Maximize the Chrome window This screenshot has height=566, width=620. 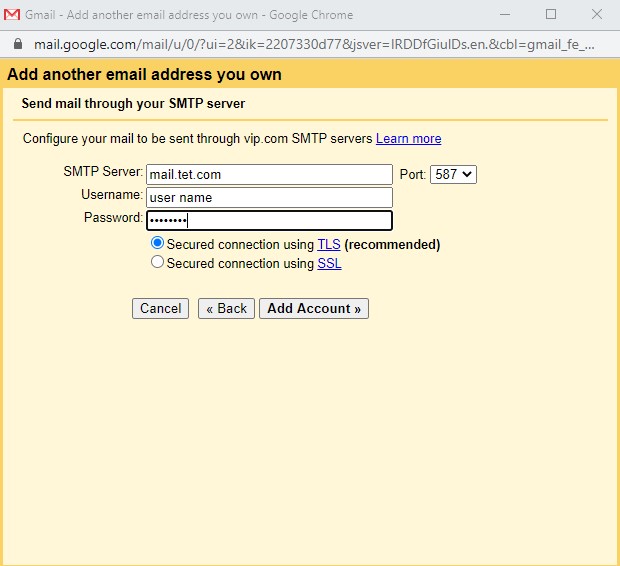point(551,15)
